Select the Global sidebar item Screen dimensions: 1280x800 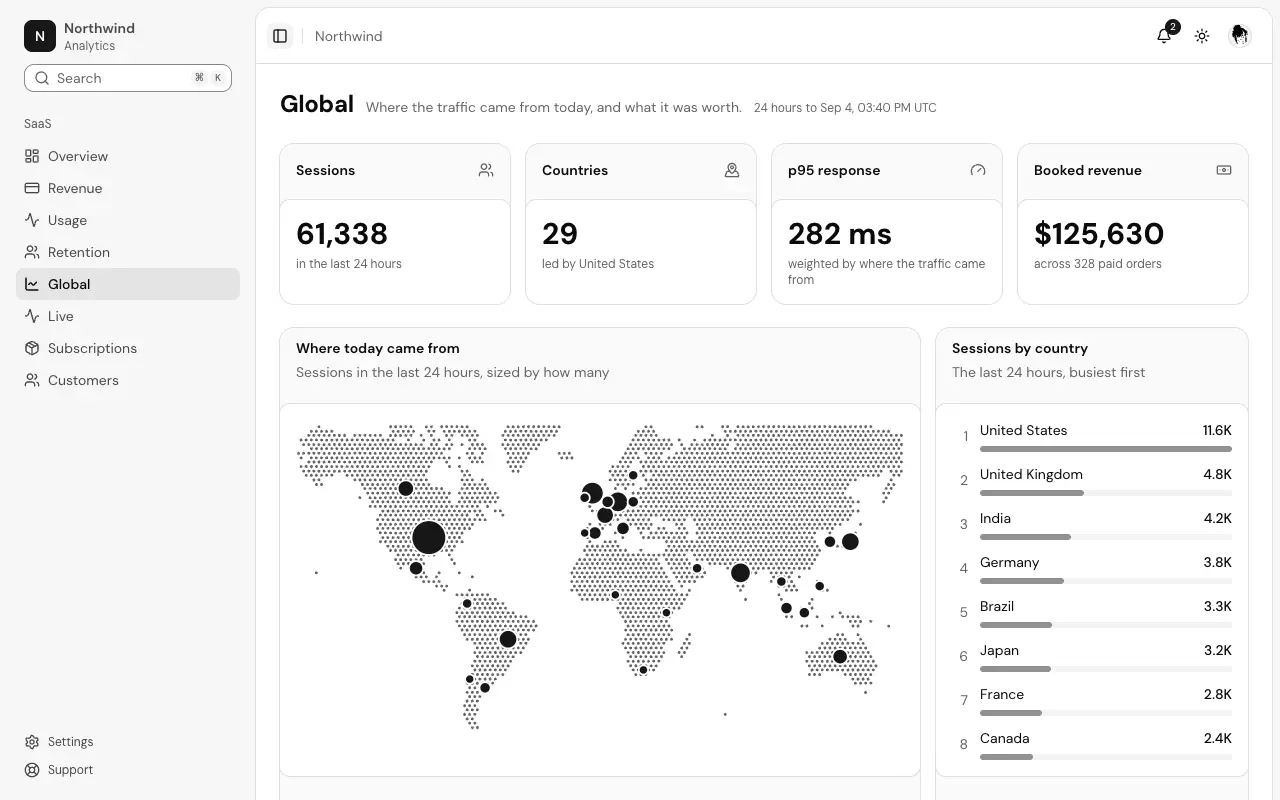[x=128, y=284]
